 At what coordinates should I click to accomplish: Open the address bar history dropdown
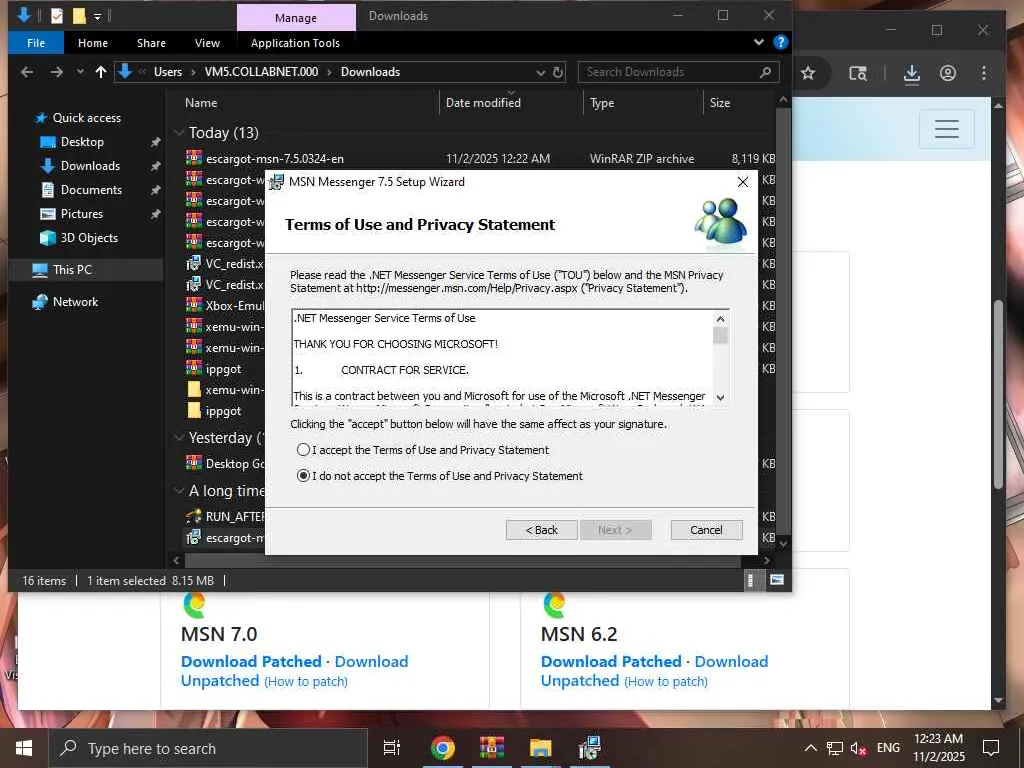coord(540,72)
